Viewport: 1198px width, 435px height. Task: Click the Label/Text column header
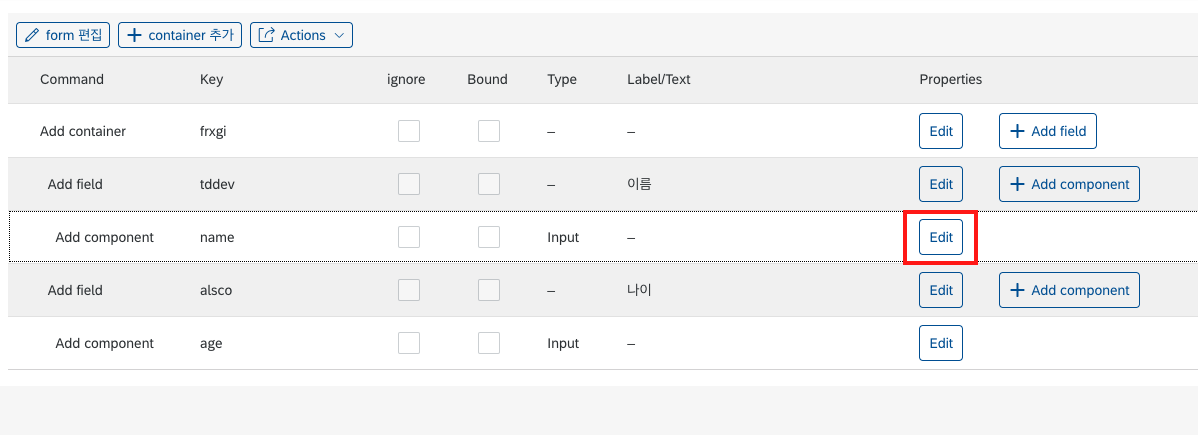click(659, 80)
